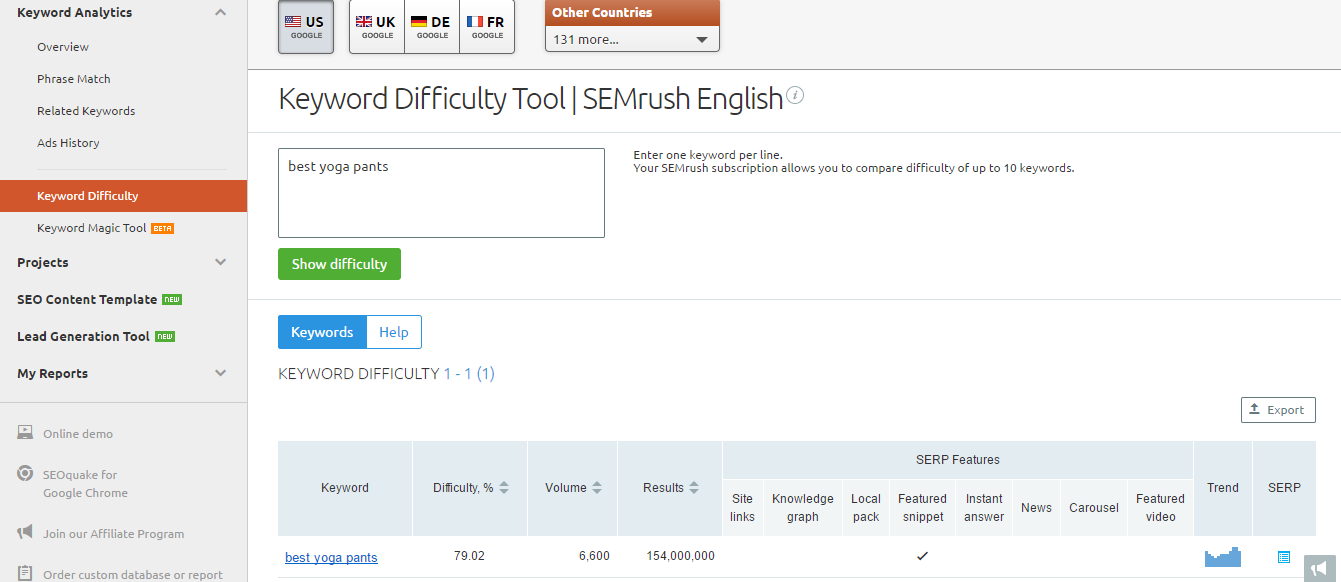Open Ads History report
The image size is (1341, 582).
click(68, 143)
